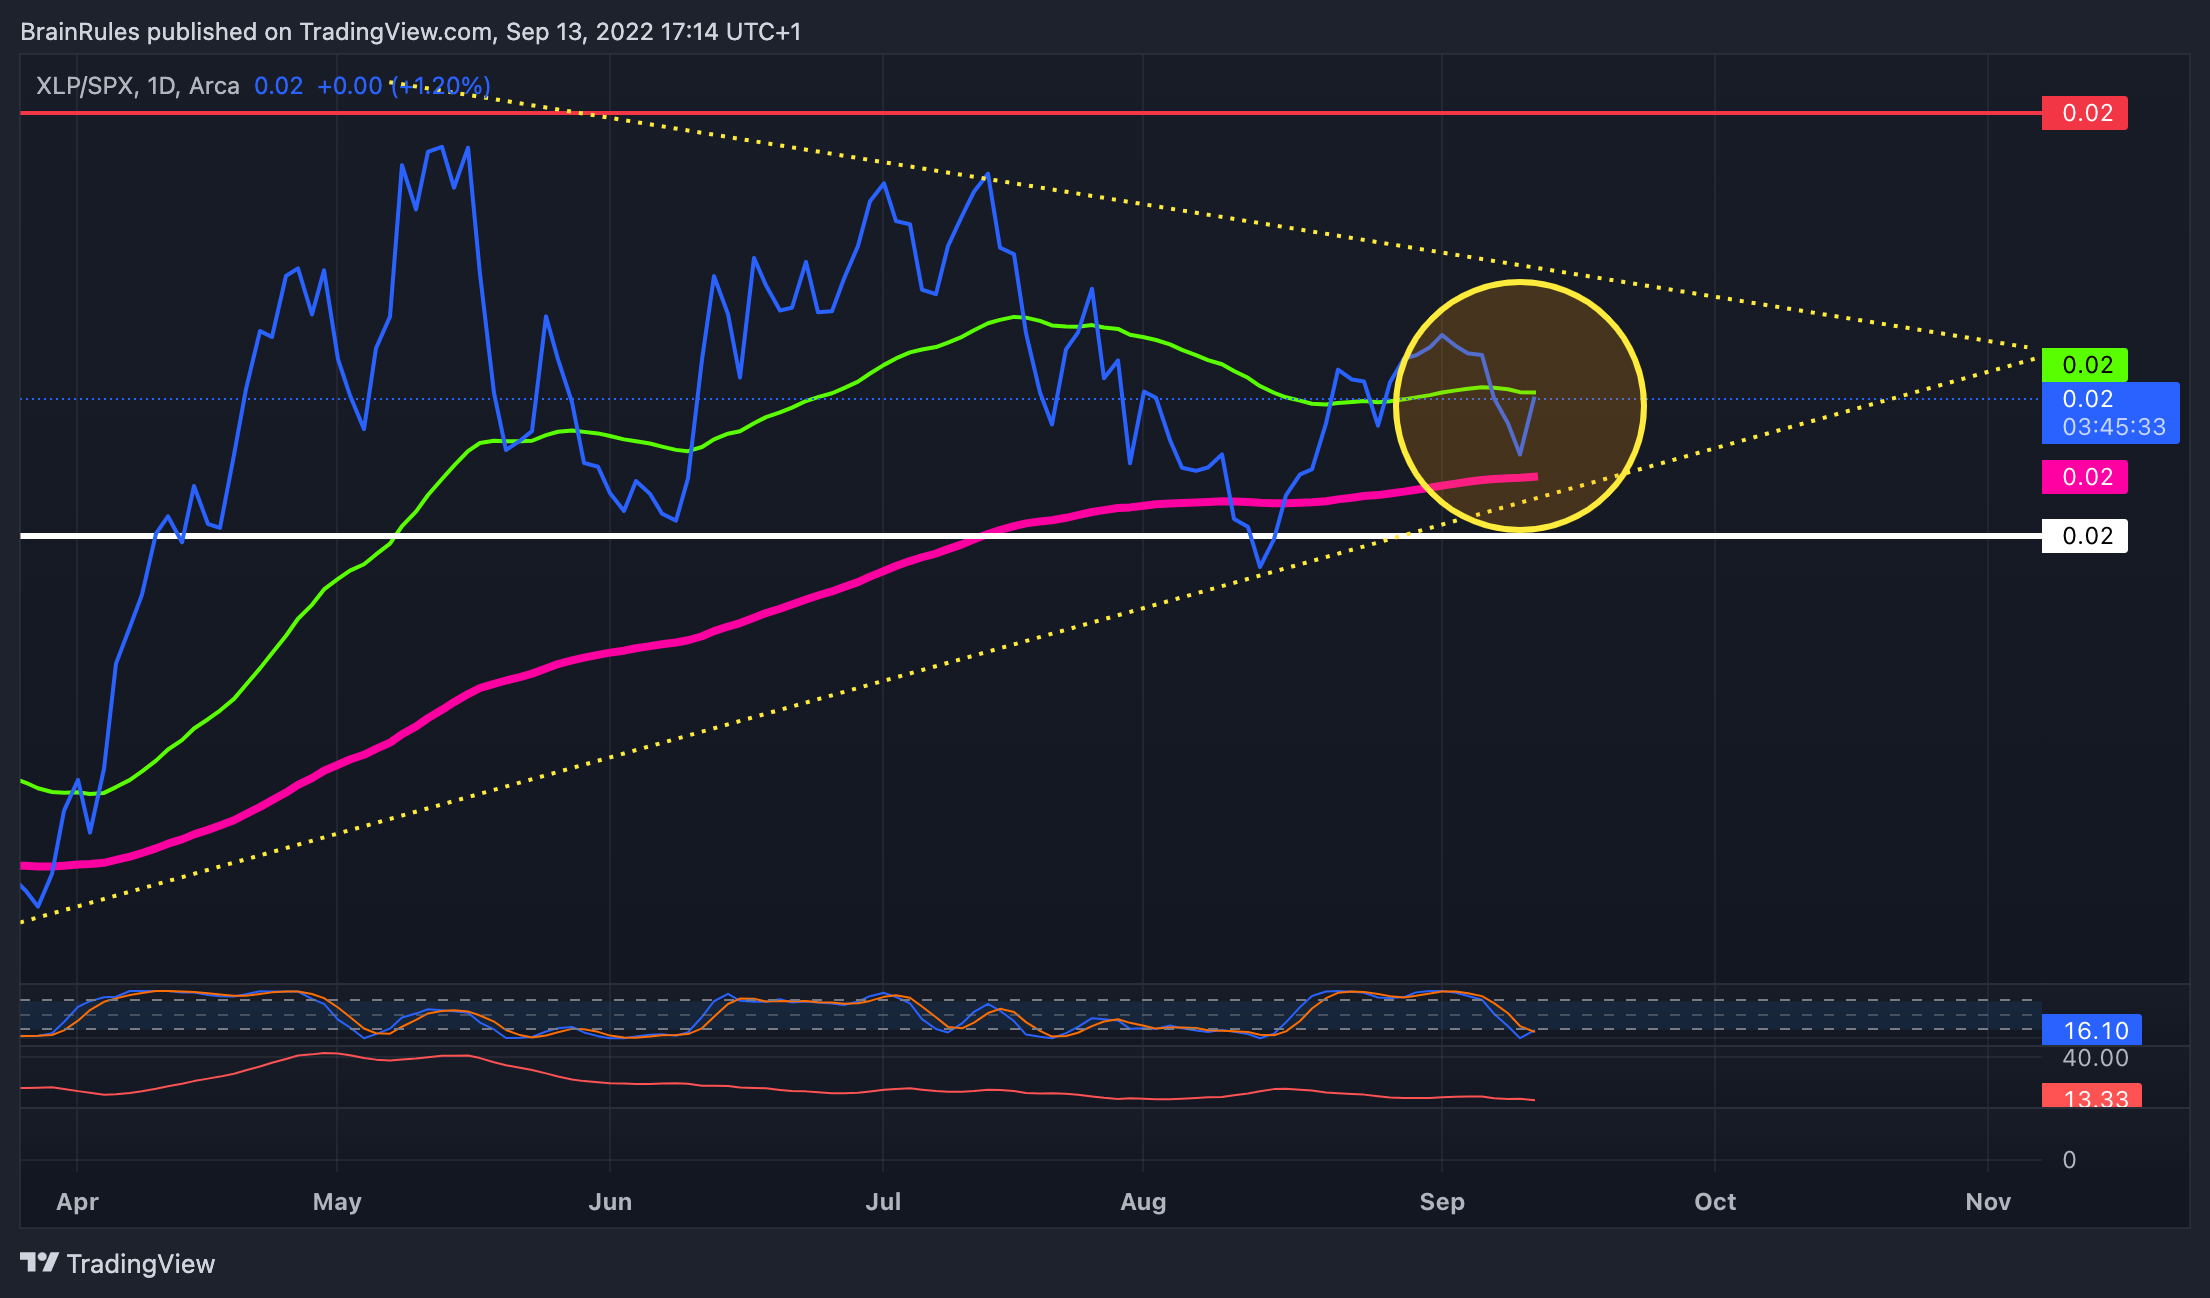Click the XLP/SPX, 1D, Arca symbol title
The height and width of the screenshot is (1298, 2210).
click(138, 86)
